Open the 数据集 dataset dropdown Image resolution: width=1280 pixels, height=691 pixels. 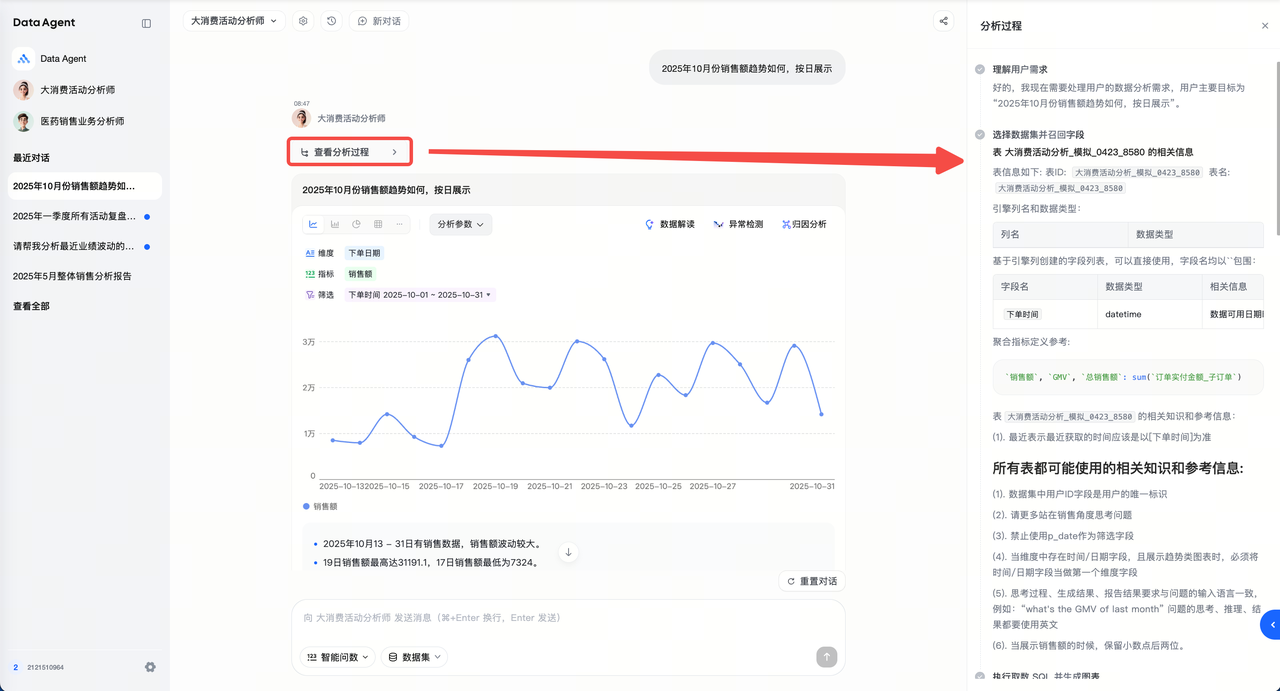click(414, 657)
